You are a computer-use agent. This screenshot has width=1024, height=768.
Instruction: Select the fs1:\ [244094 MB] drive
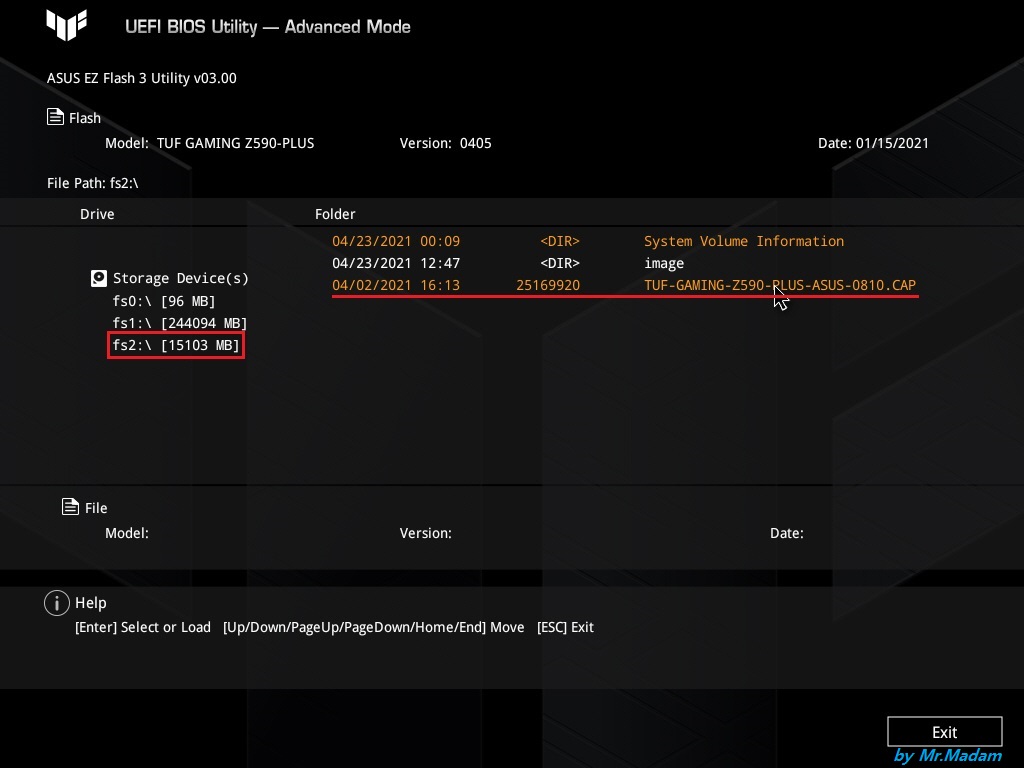tap(180, 323)
